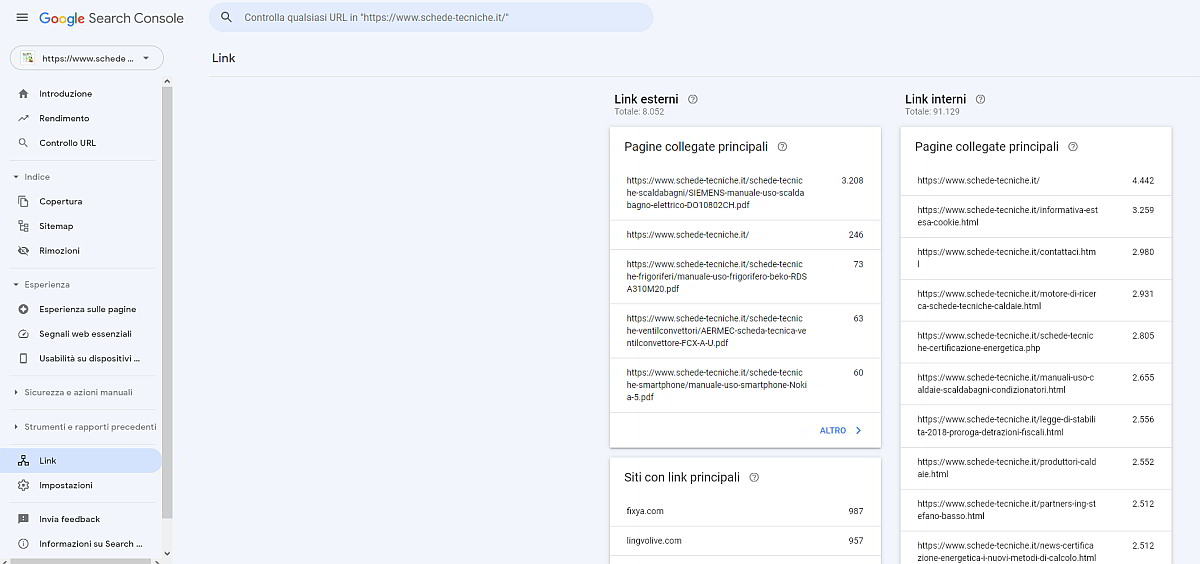The image size is (1200, 564).
Task: Click the Introduzione home icon
Action: coord(23,94)
